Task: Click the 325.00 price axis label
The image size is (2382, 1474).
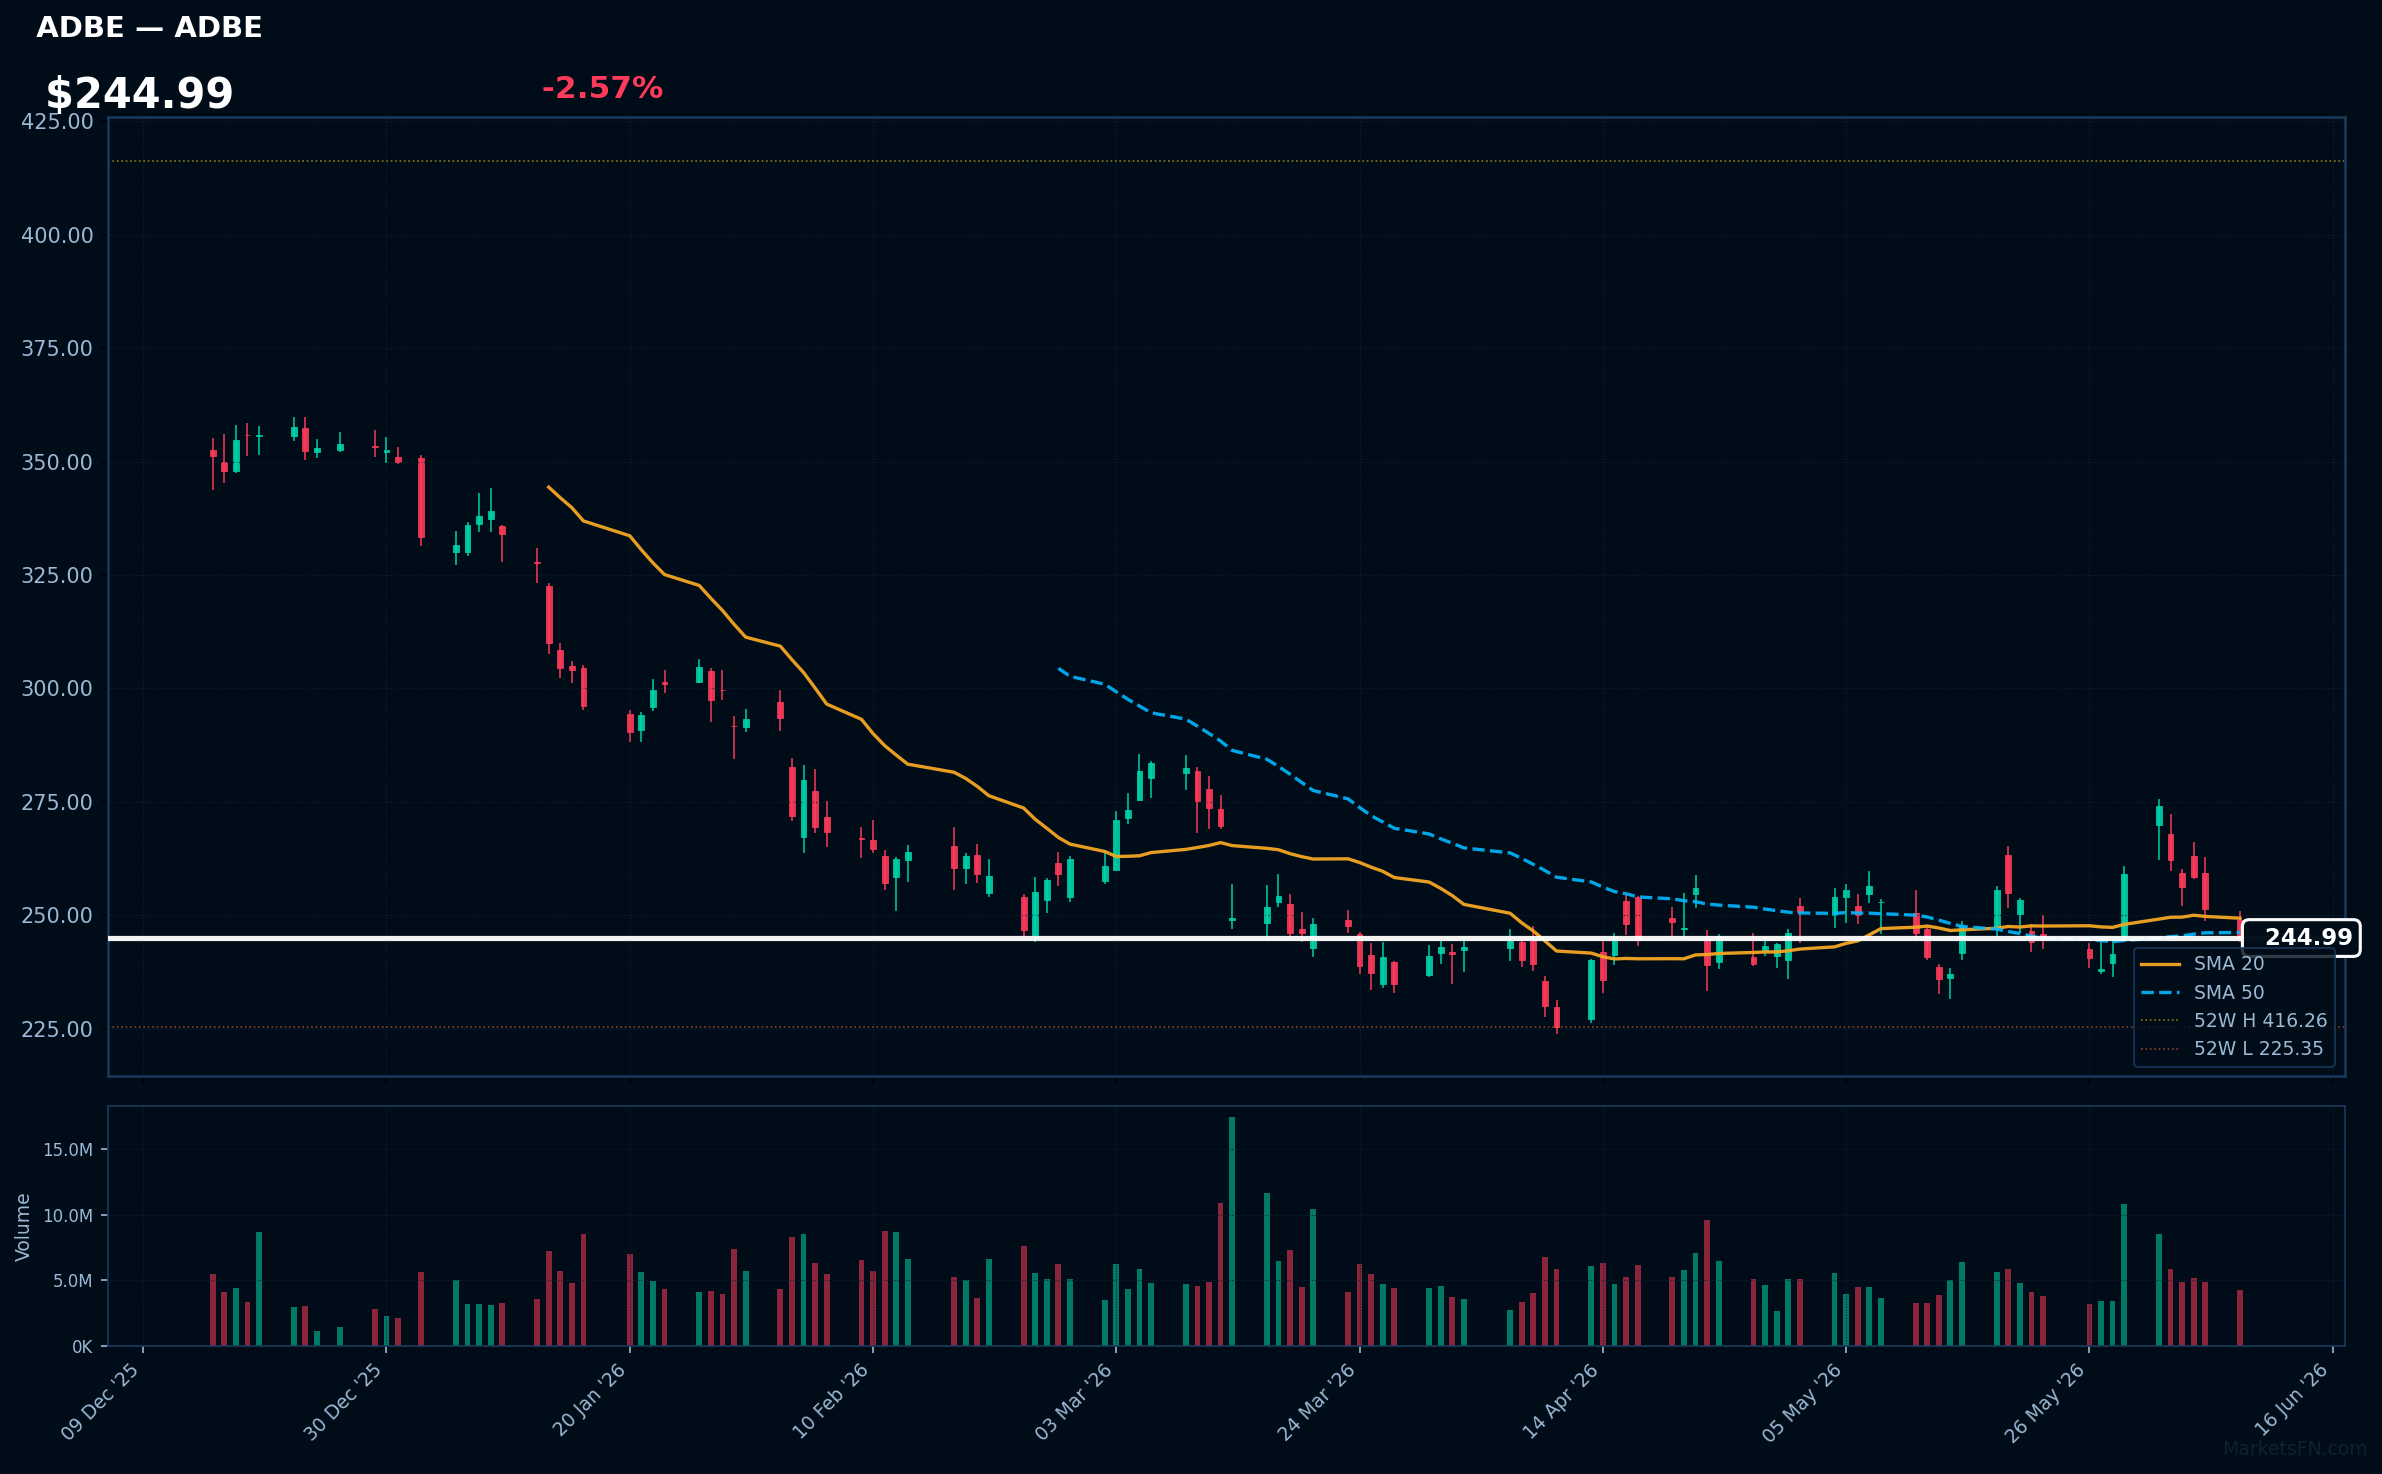Action: click(57, 576)
